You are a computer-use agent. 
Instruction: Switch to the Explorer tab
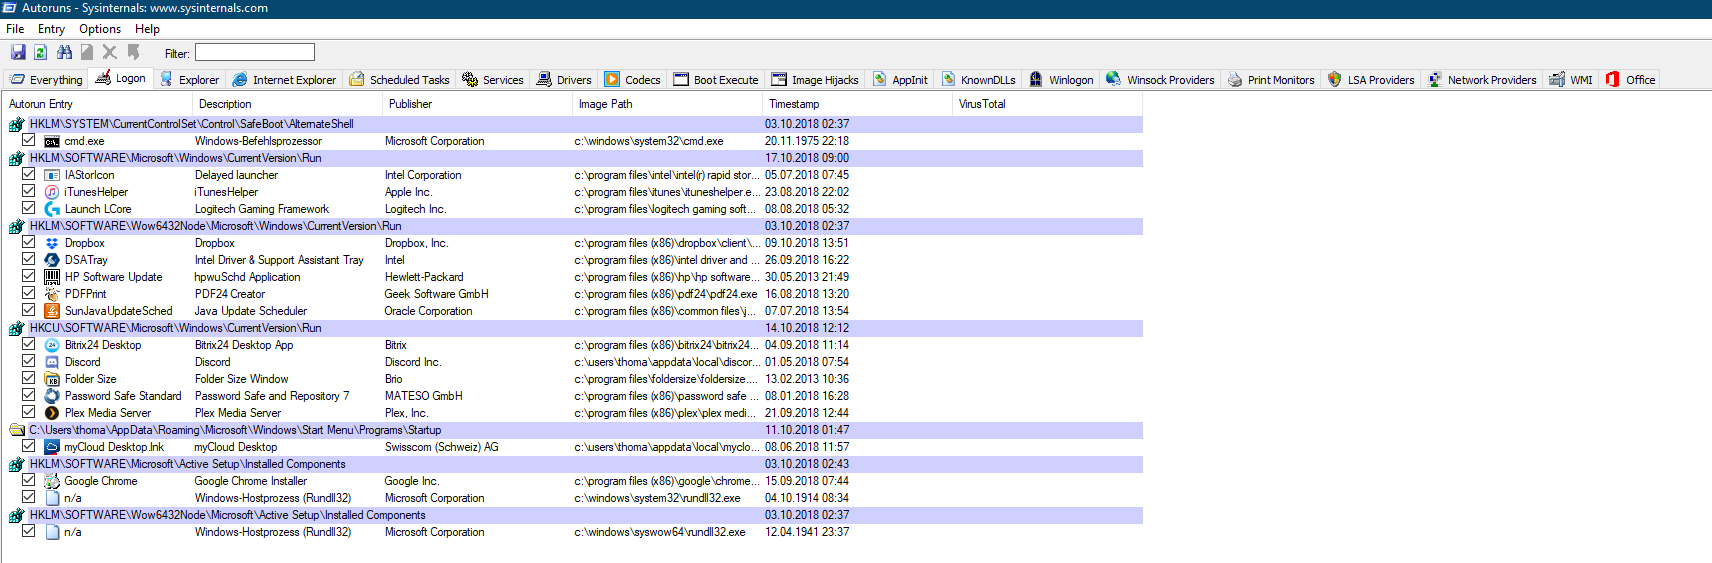tap(189, 80)
